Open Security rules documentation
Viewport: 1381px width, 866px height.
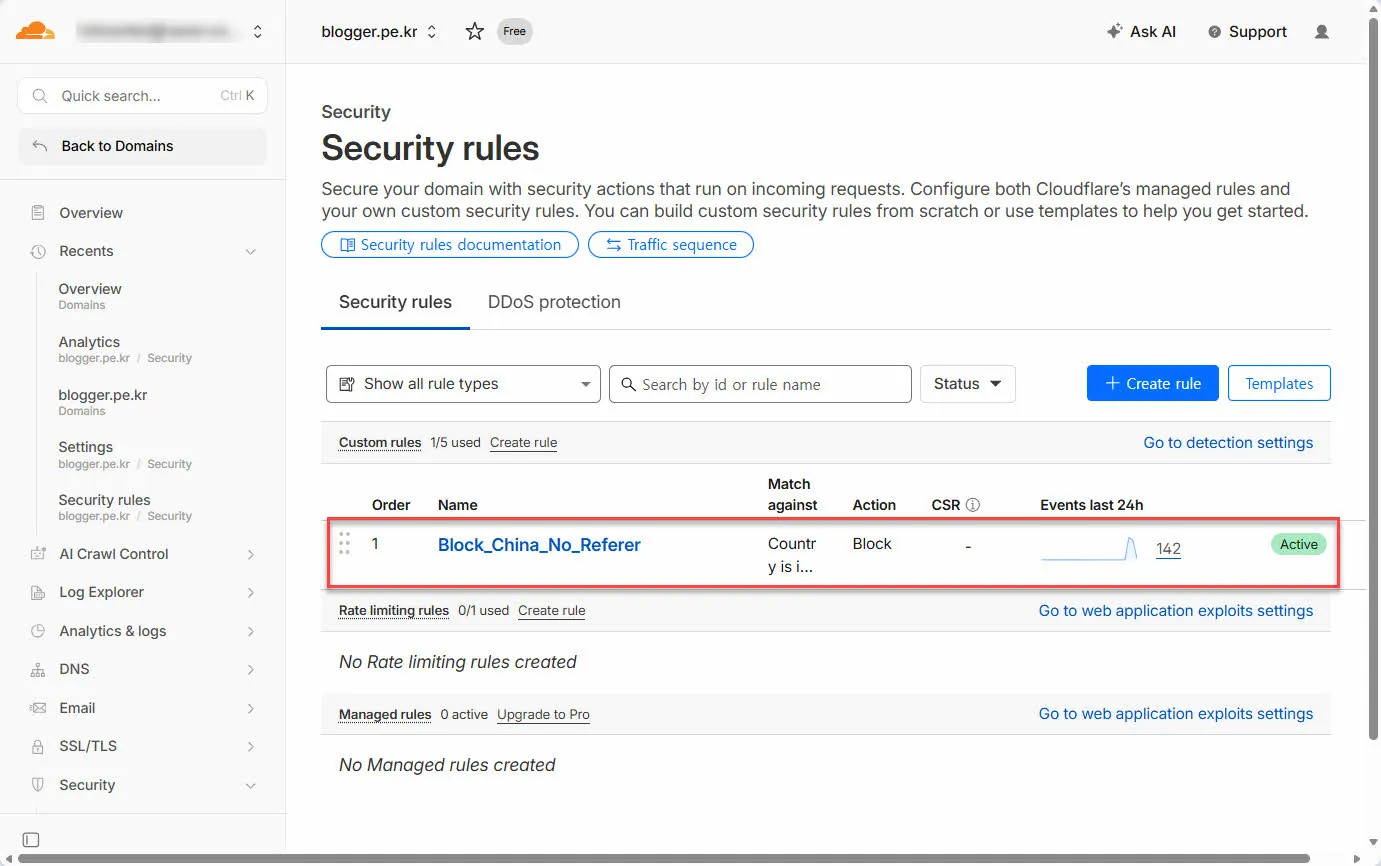(x=450, y=245)
